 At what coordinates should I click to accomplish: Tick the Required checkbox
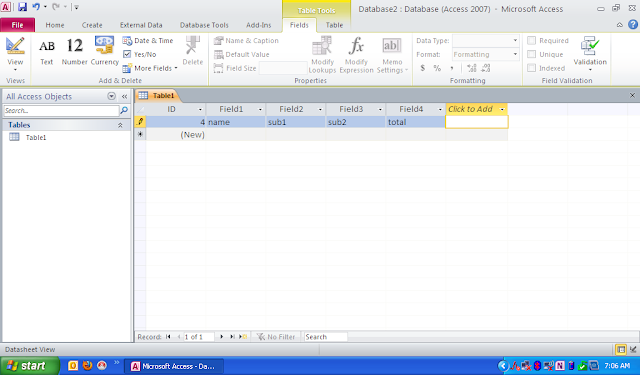pos(531,40)
